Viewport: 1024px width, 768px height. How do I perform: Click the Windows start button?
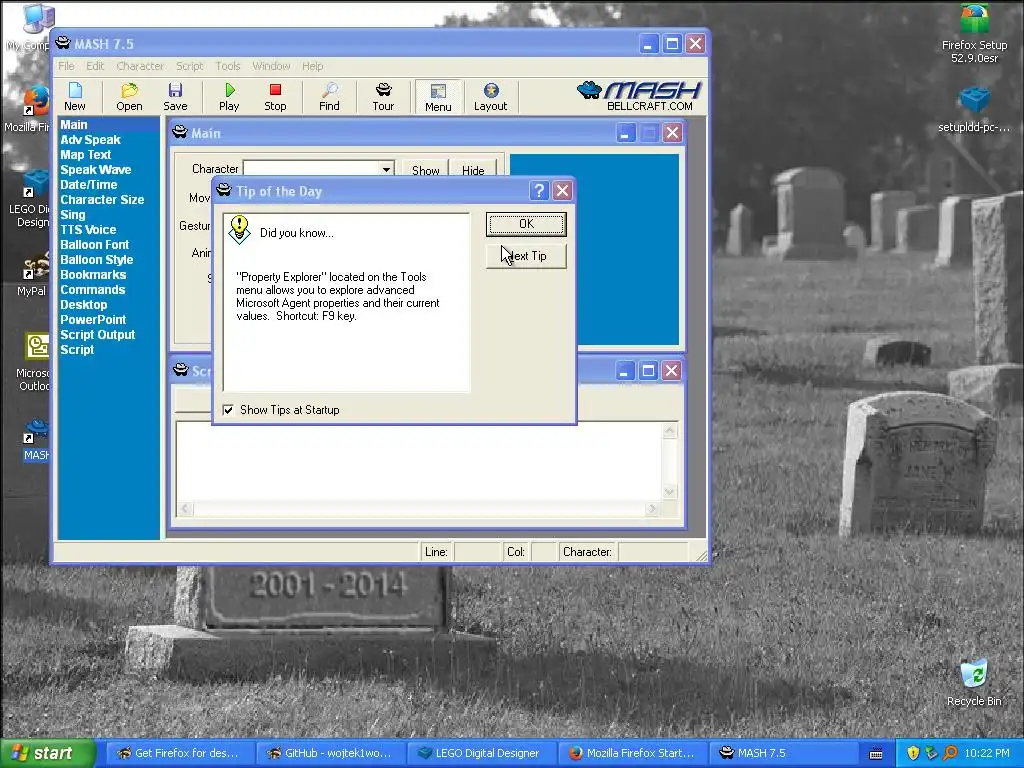46,753
